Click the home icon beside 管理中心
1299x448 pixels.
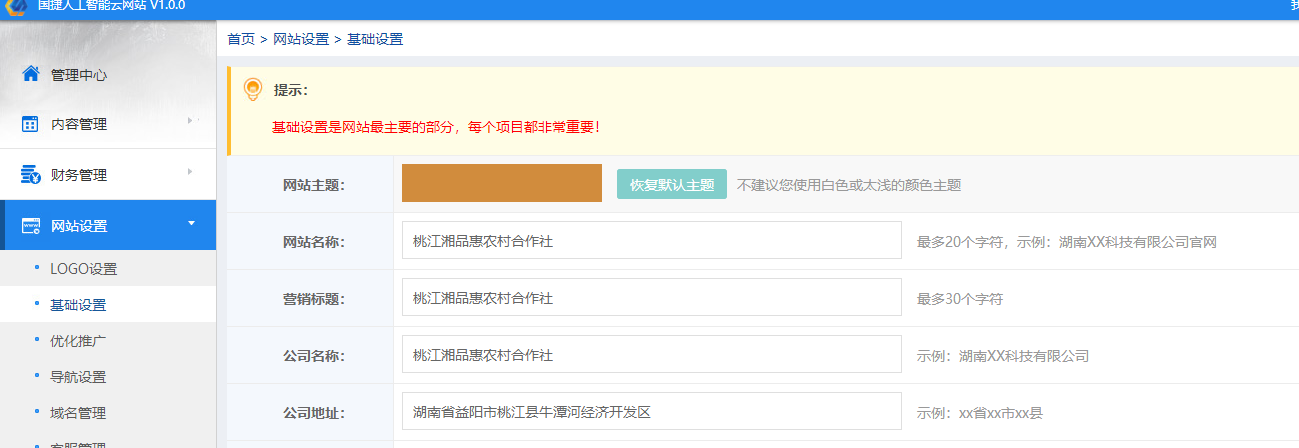click(30, 74)
